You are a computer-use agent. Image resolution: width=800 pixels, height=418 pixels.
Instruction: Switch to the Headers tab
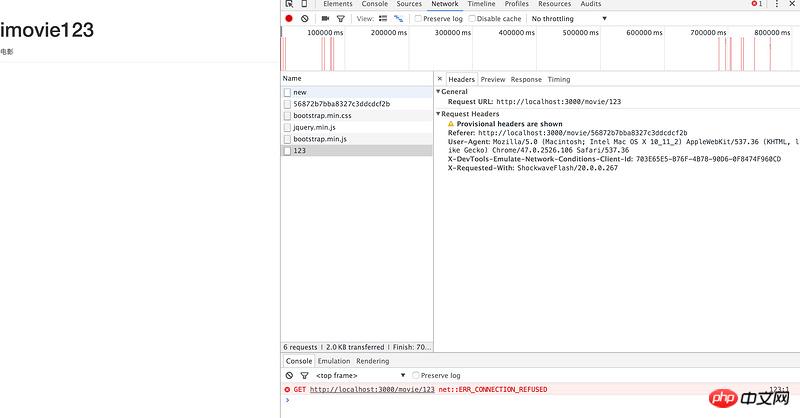(461, 79)
